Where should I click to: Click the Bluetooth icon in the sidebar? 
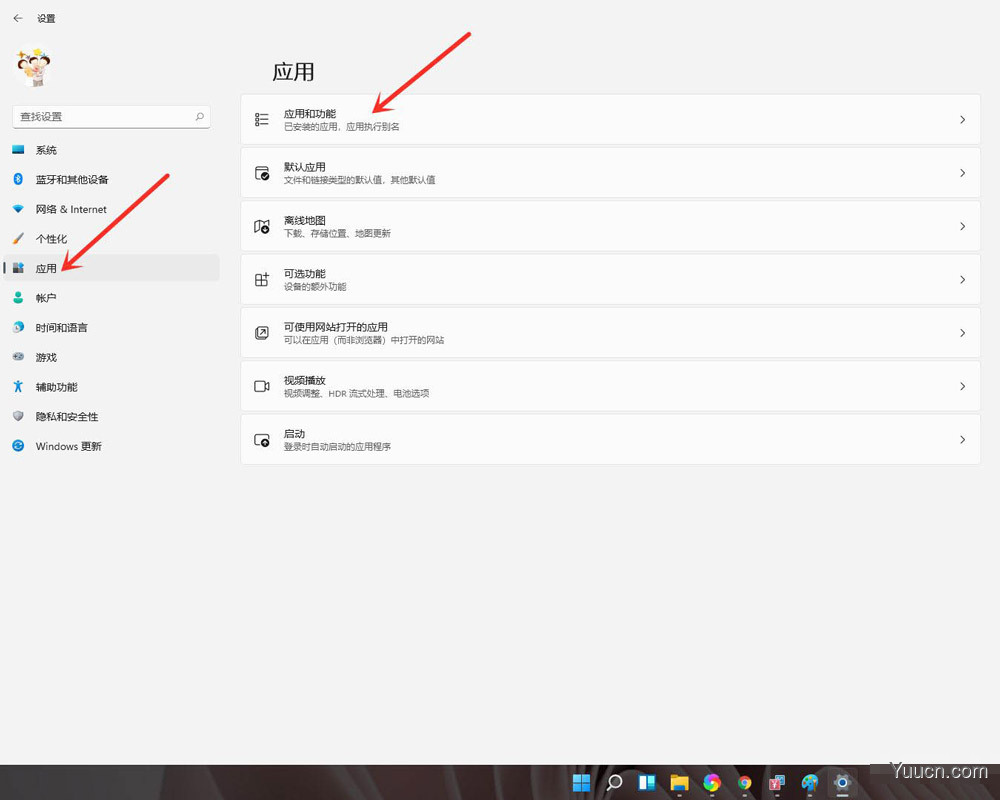[x=18, y=179]
